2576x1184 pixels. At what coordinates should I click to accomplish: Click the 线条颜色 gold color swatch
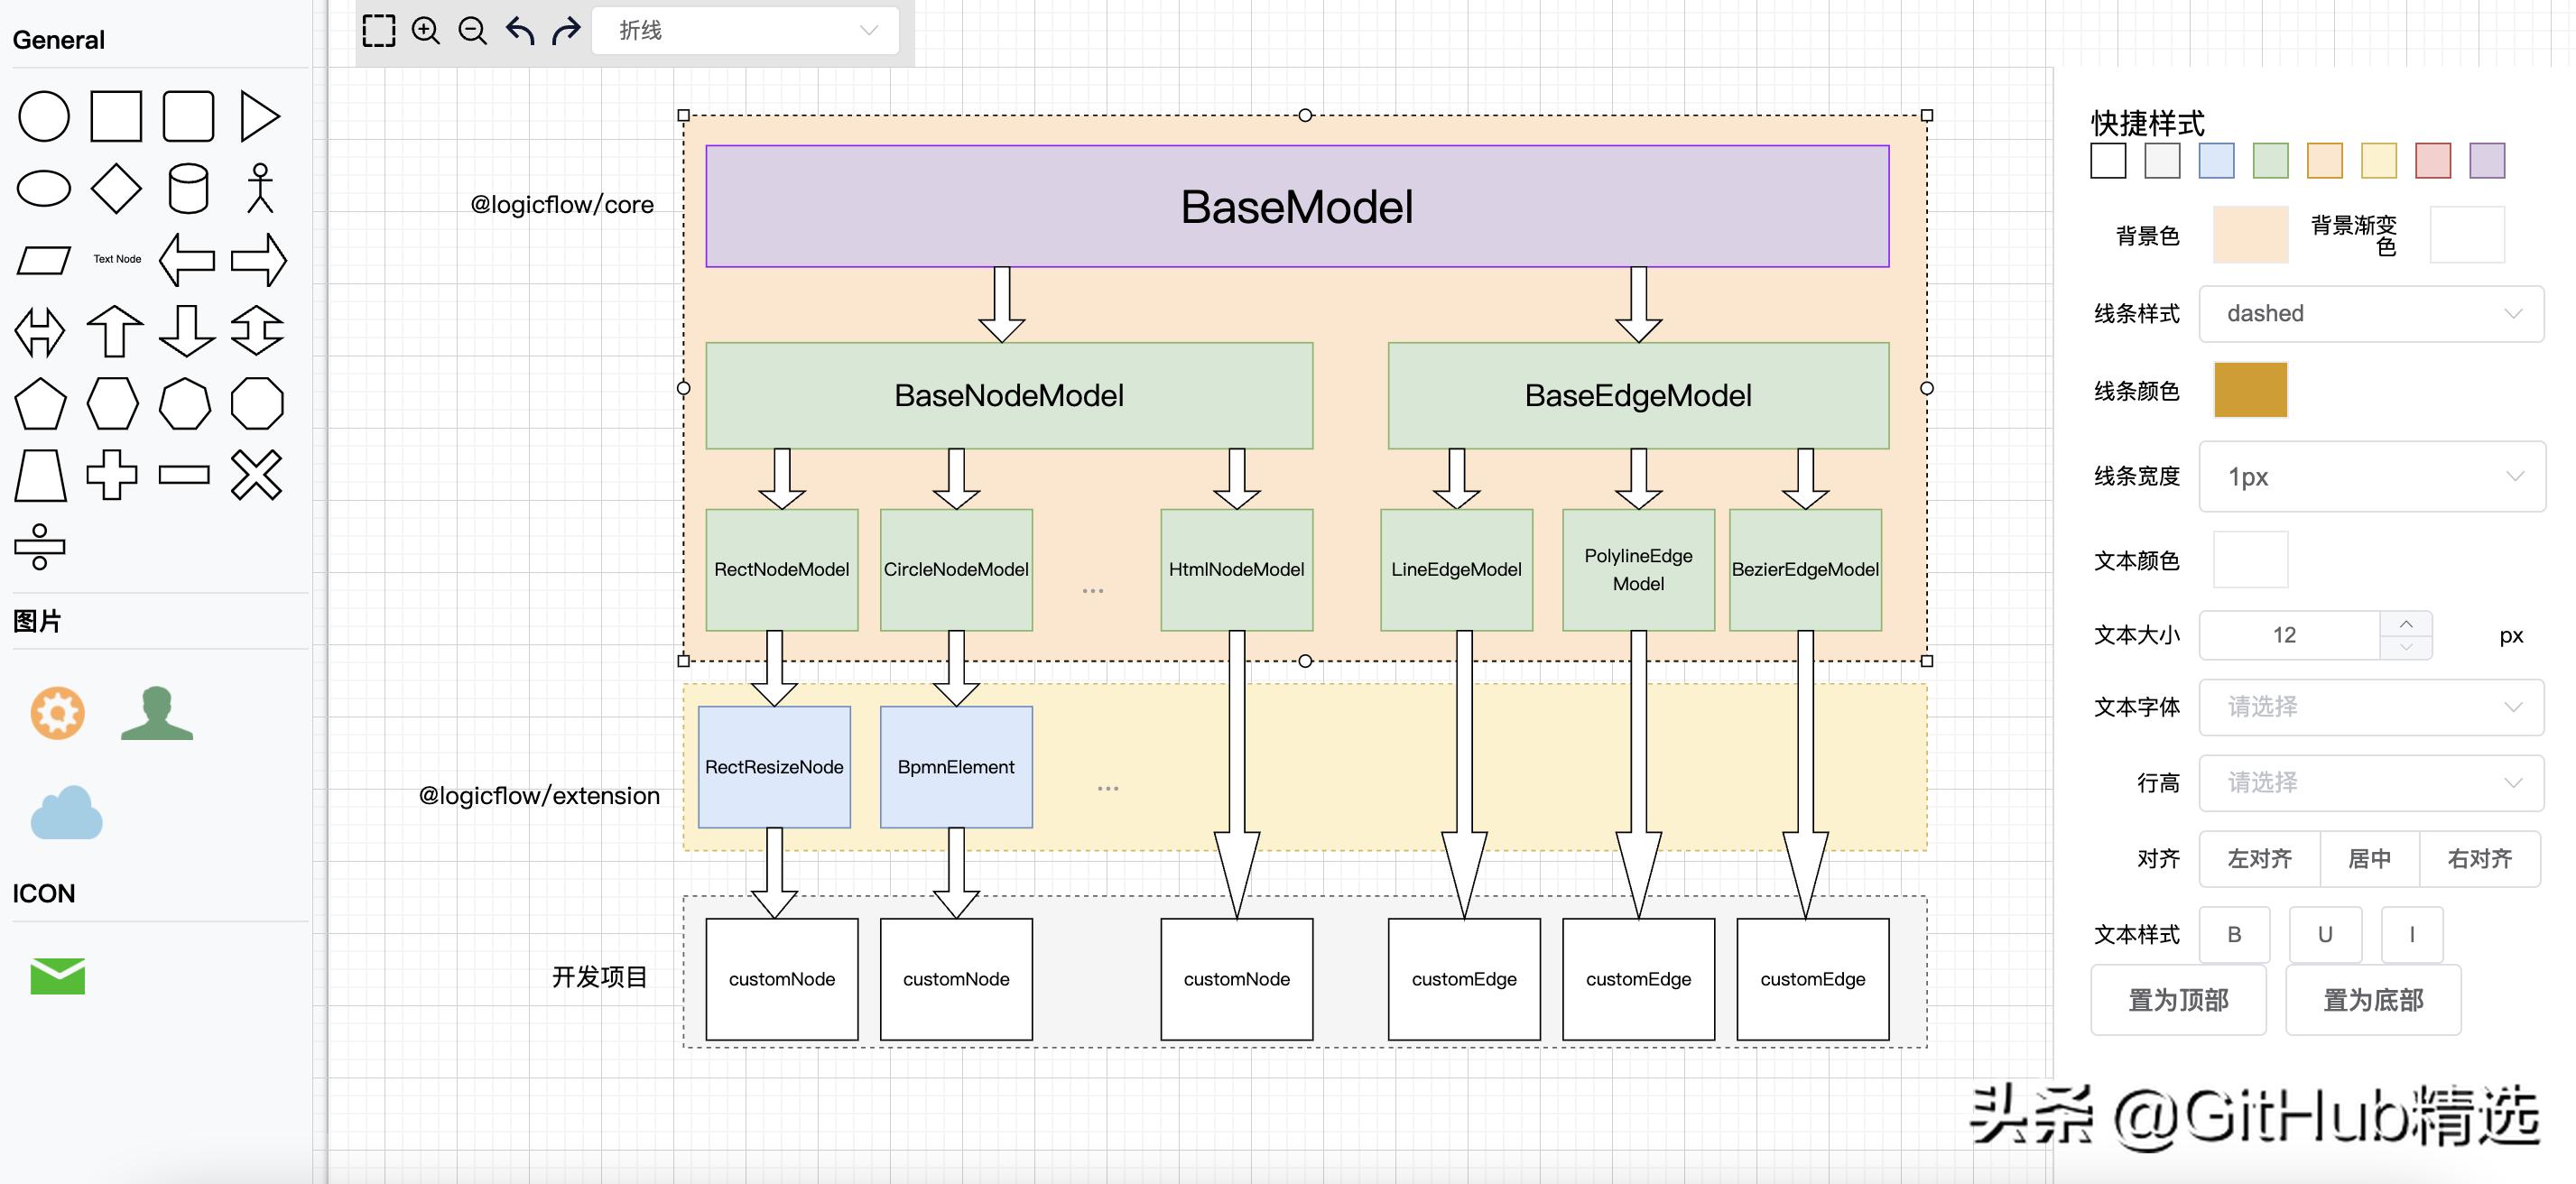tap(2250, 390)
